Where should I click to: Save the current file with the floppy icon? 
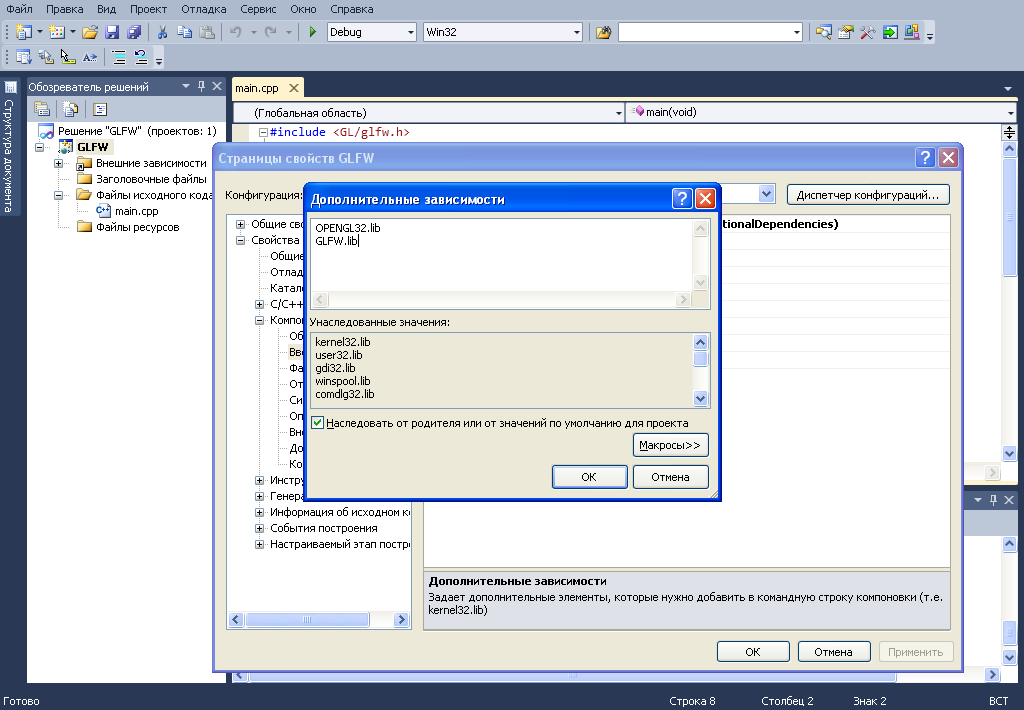(112, 32)
